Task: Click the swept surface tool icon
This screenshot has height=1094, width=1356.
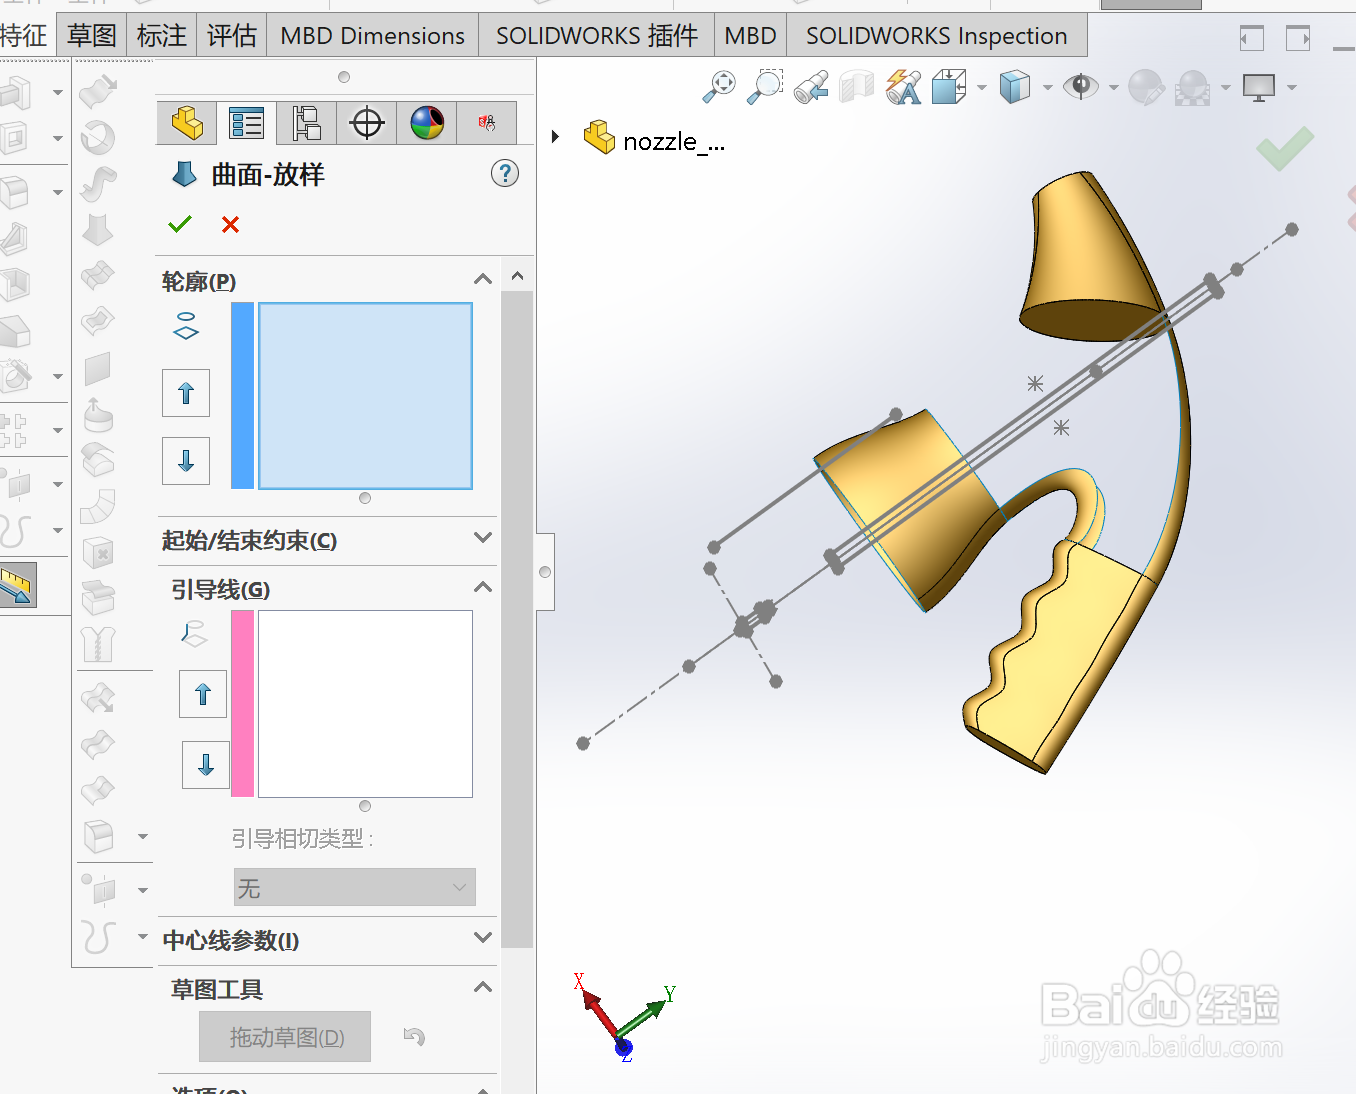Action: click(x=98, y=184)
